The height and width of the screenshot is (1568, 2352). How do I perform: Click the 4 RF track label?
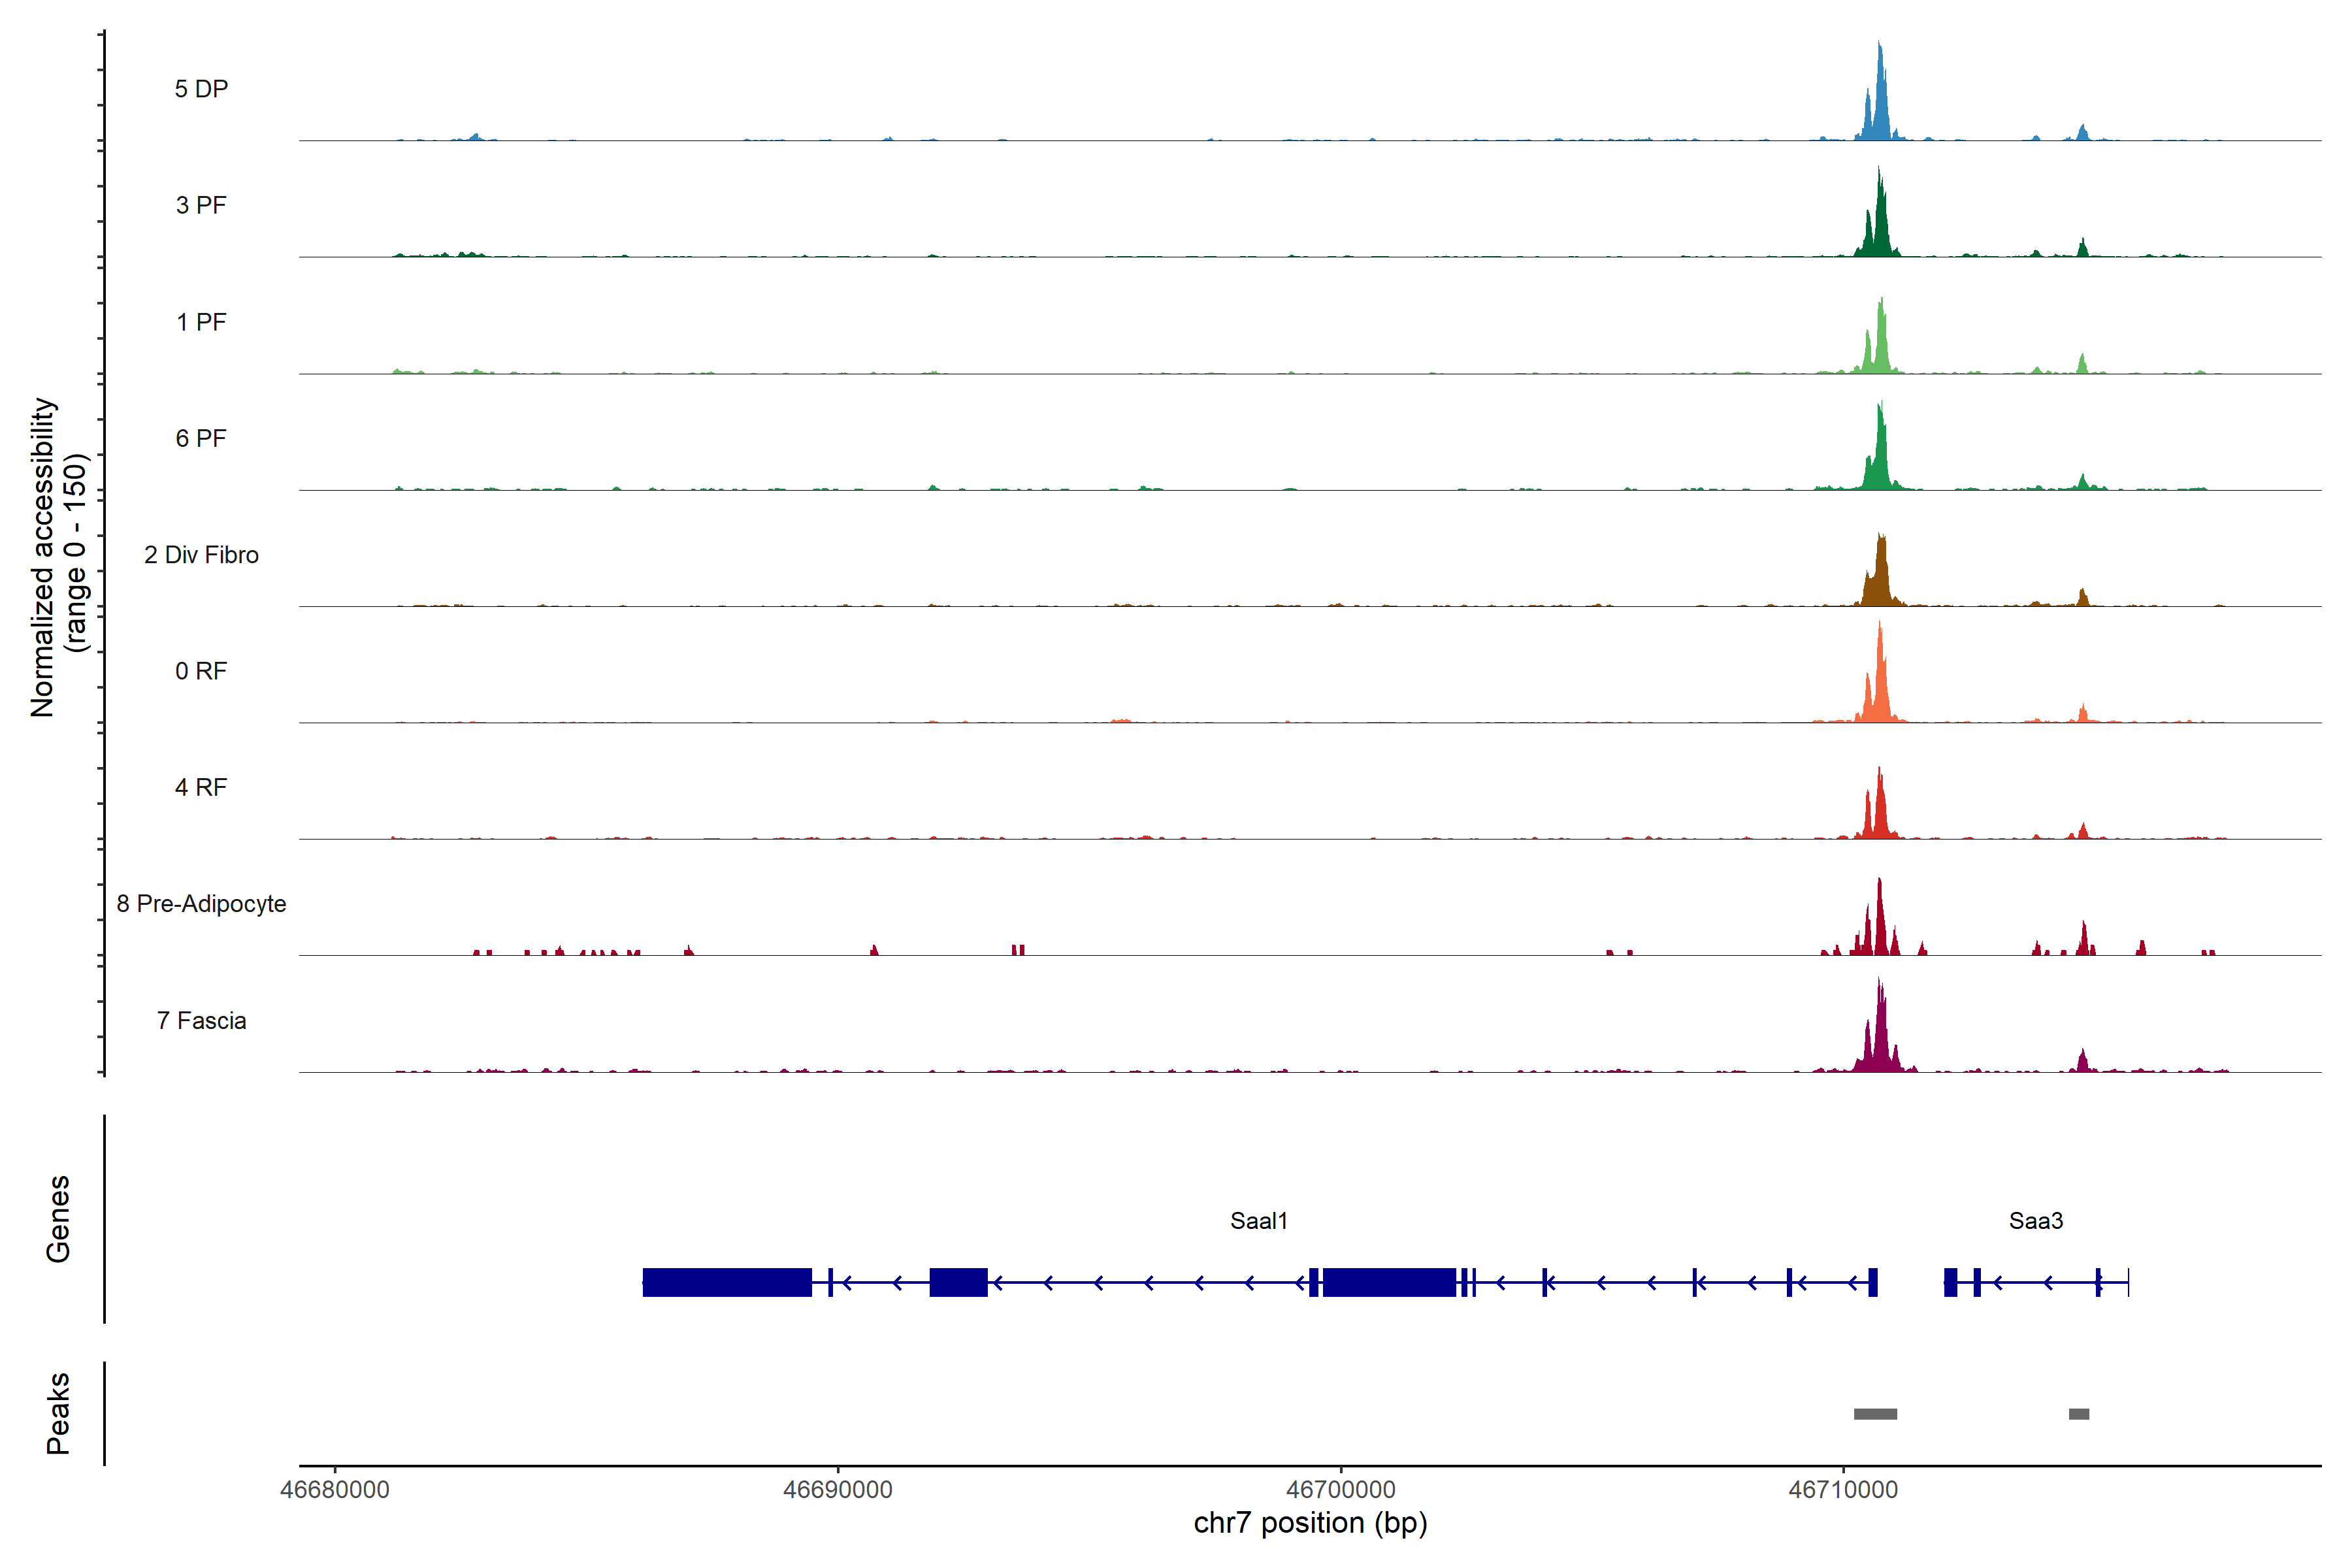click(x=201, y=788)
